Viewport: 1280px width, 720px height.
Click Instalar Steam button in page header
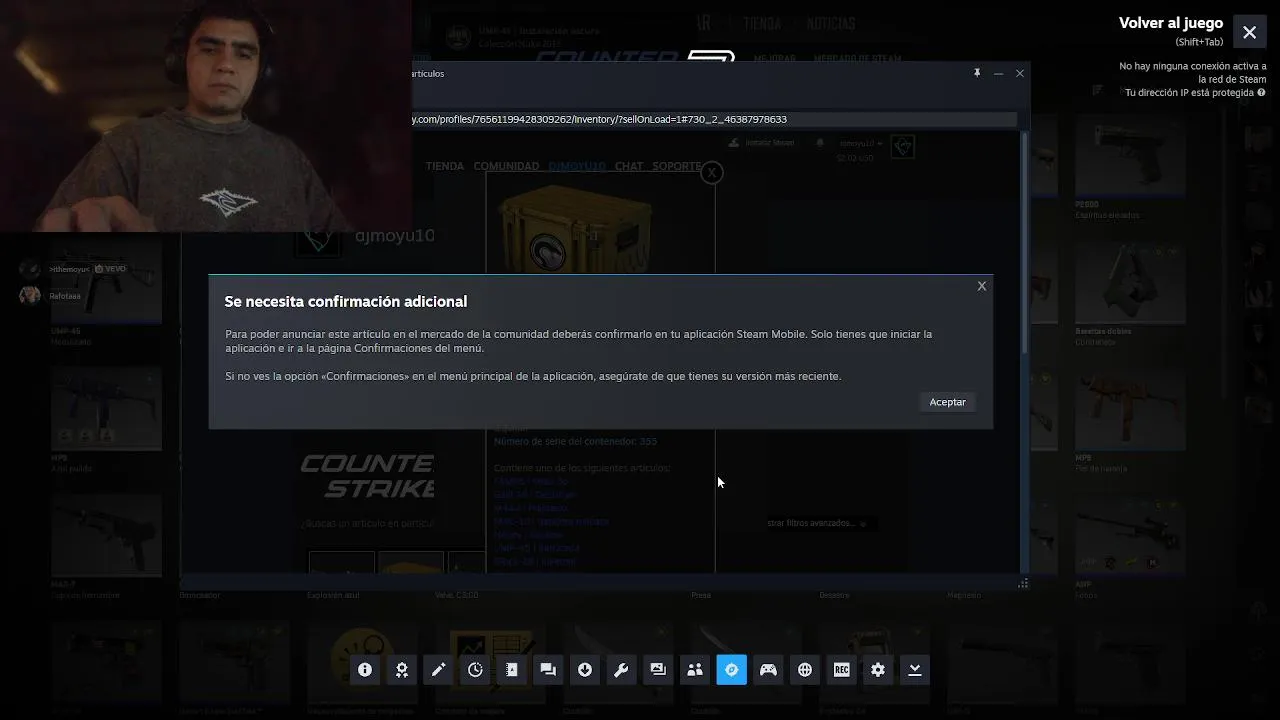pos(762,143)
